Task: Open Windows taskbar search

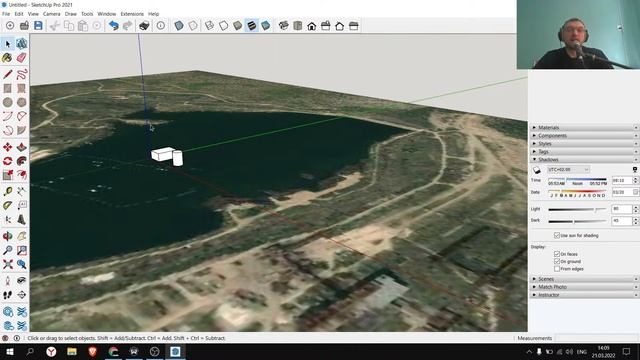Action: point(30,351)
